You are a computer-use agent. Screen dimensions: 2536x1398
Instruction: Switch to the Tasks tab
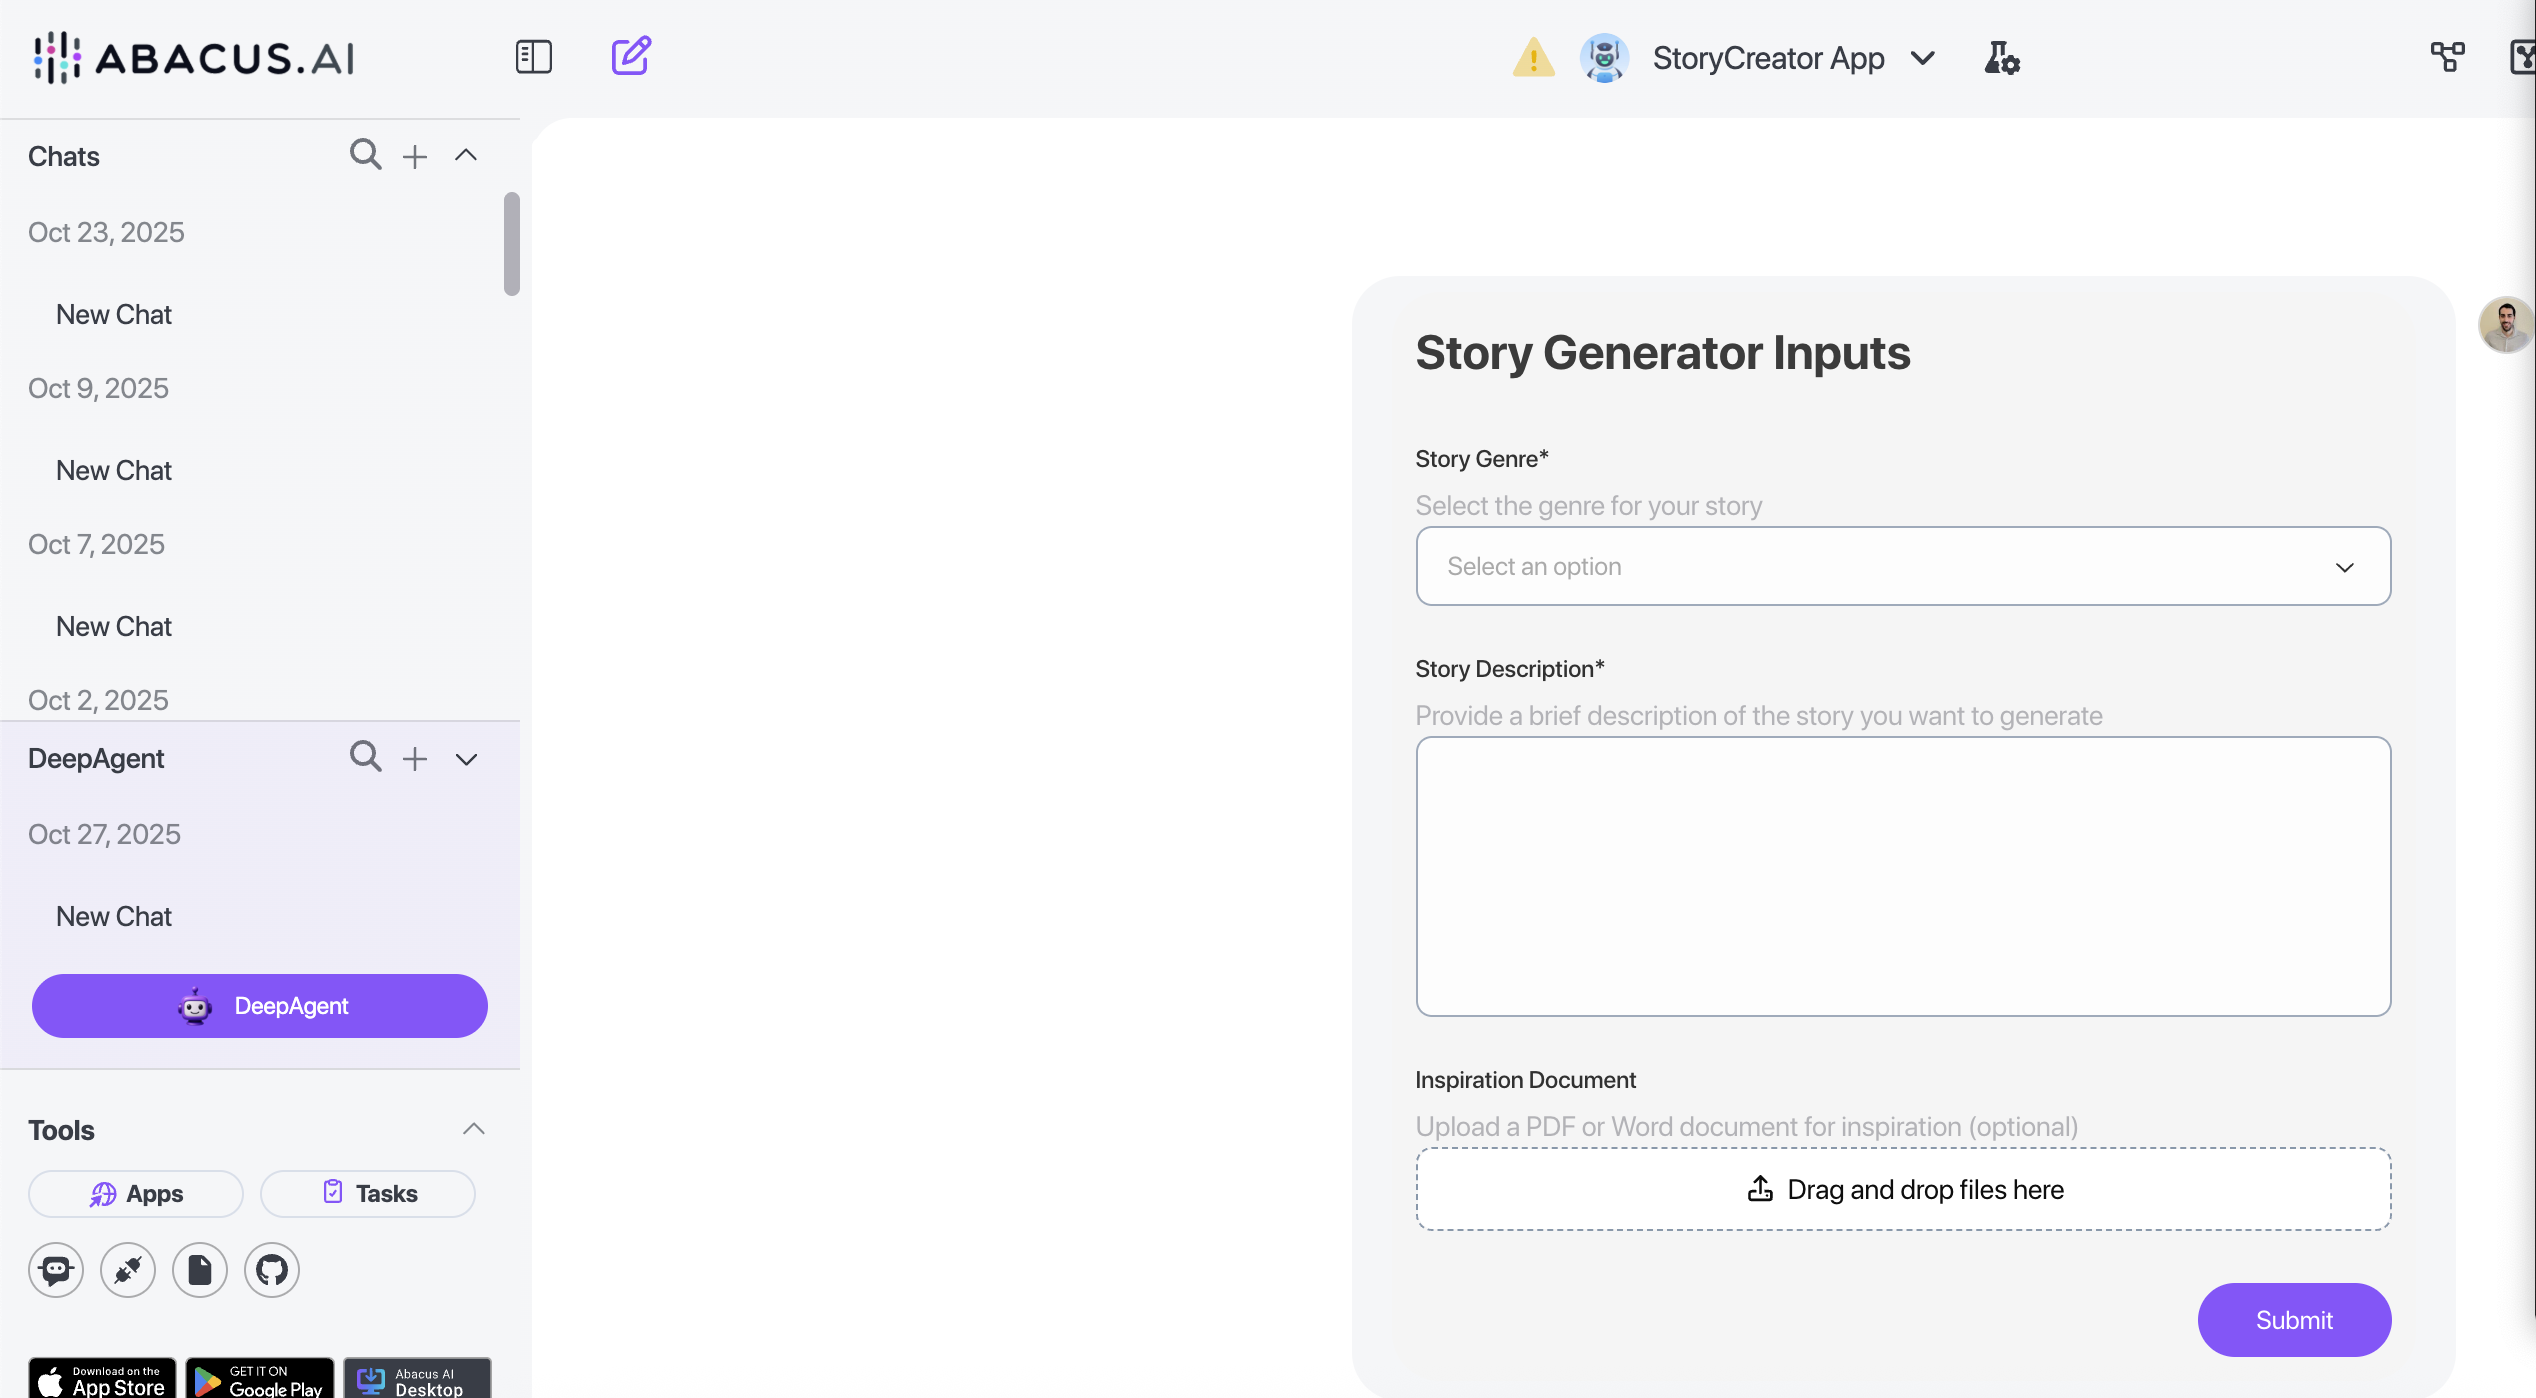click(x=367, y=1193)
